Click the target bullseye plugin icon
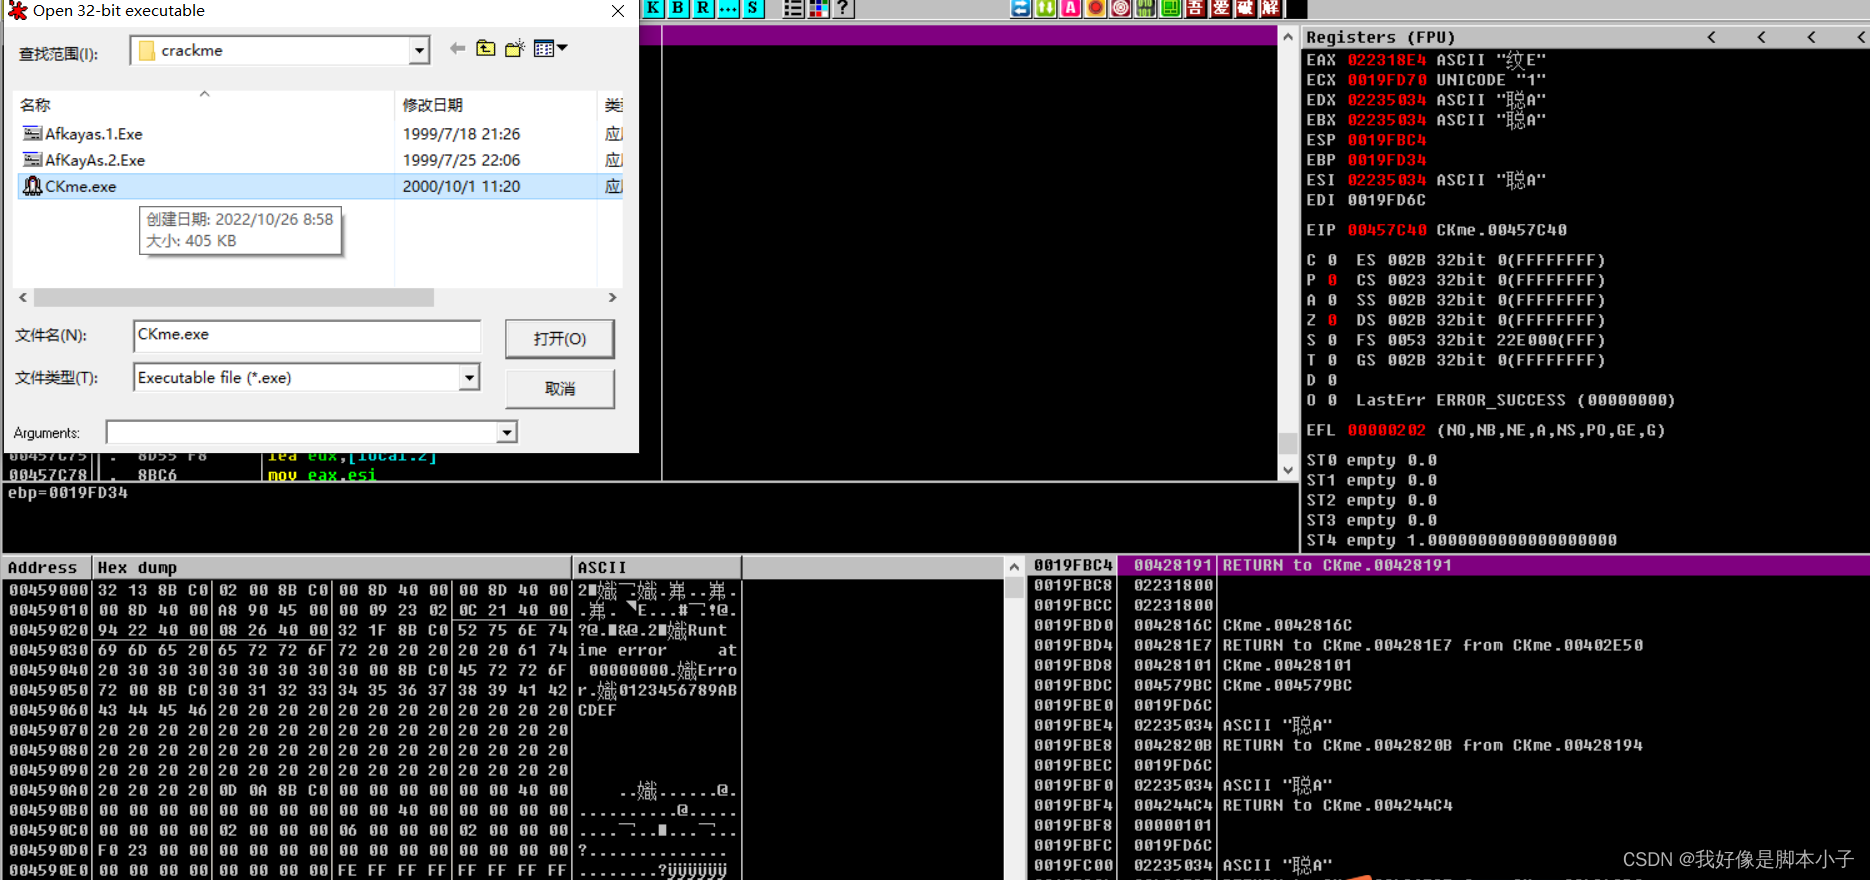Viewport: 1870px width, 880px height. (1121, 8)
